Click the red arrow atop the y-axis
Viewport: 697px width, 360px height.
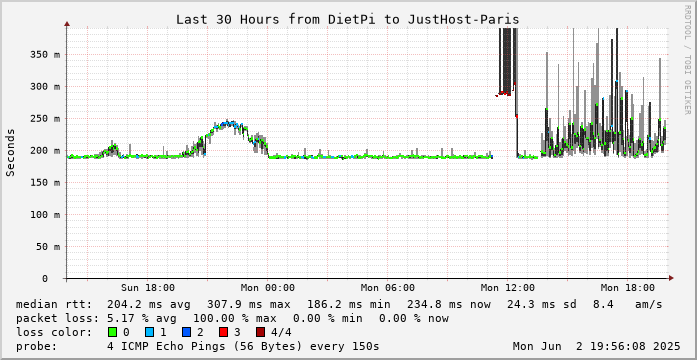coord(67,24)
